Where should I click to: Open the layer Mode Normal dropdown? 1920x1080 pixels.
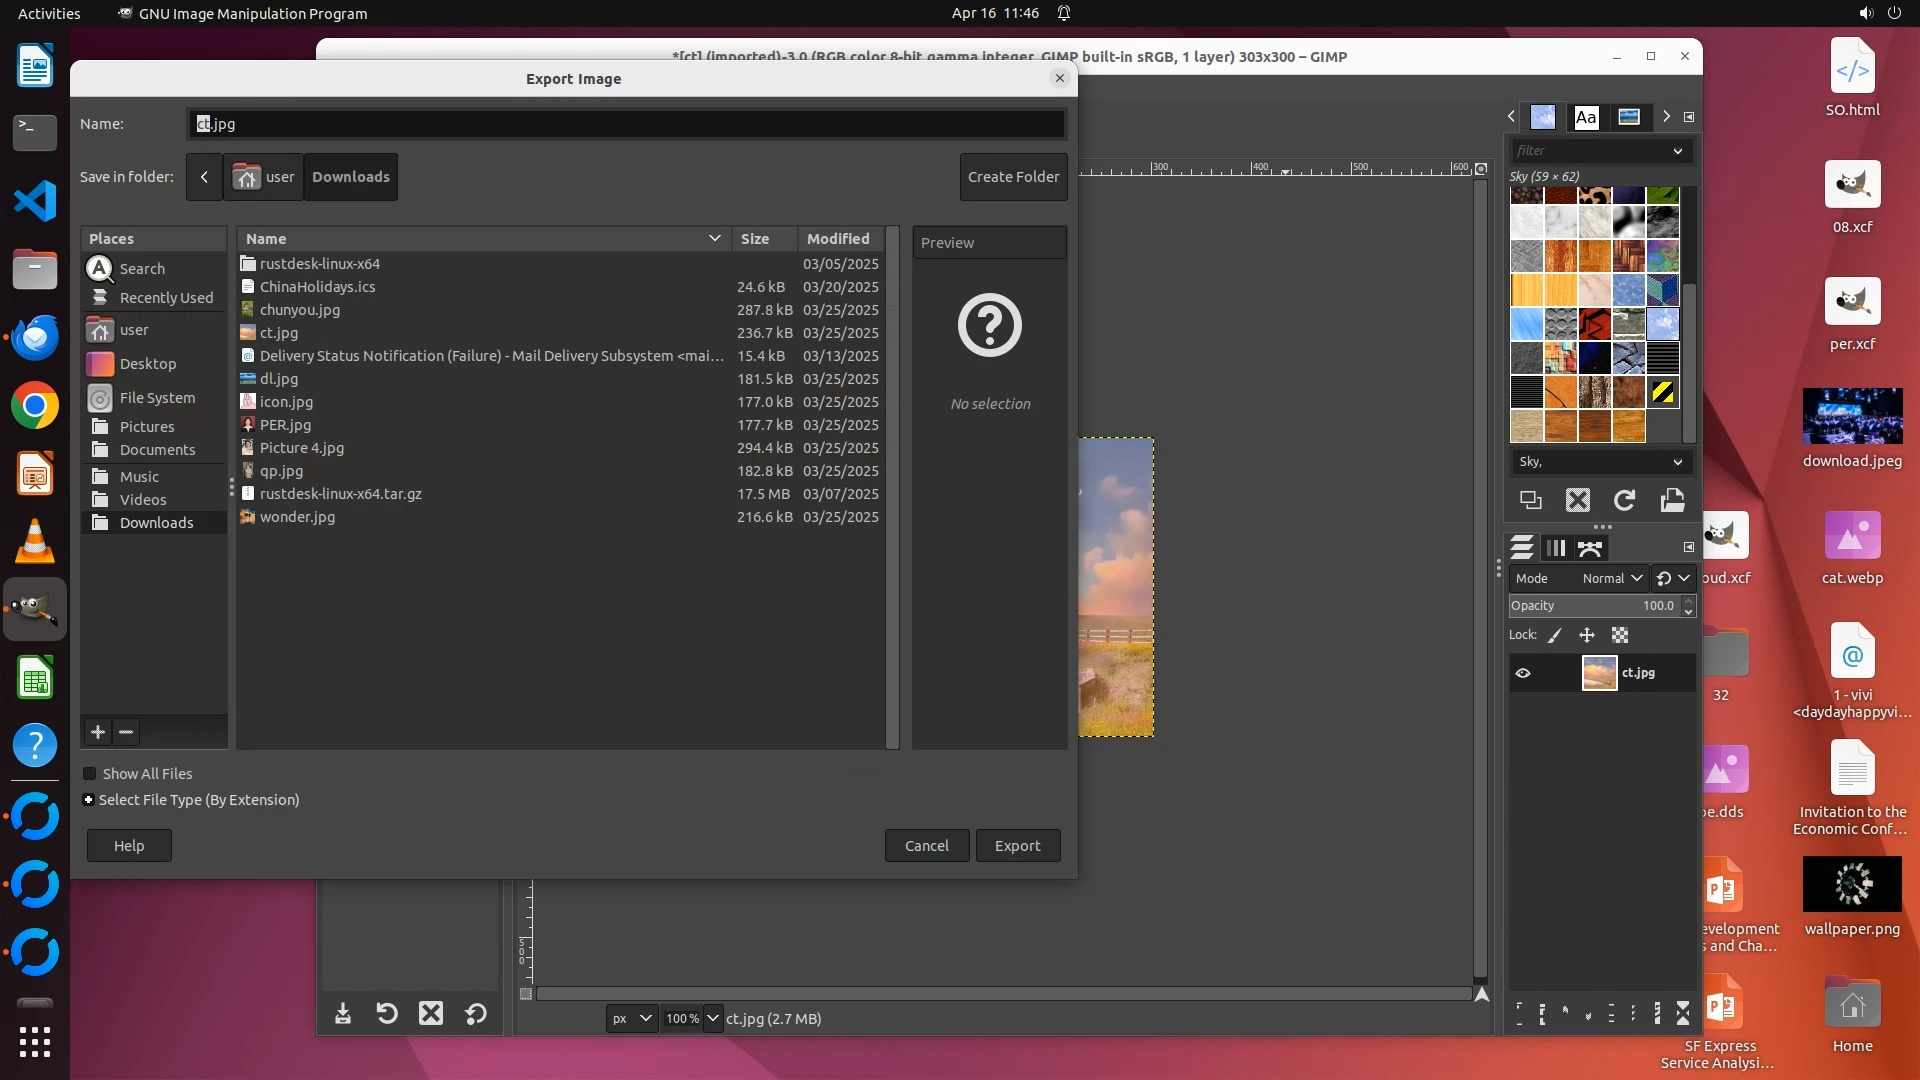point(1611,578)
